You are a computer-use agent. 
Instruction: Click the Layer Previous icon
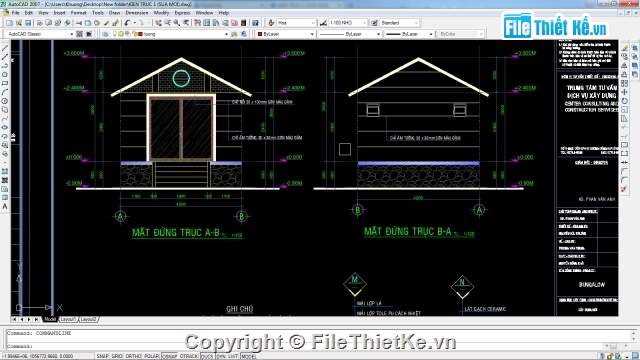[x=244, y=34]
